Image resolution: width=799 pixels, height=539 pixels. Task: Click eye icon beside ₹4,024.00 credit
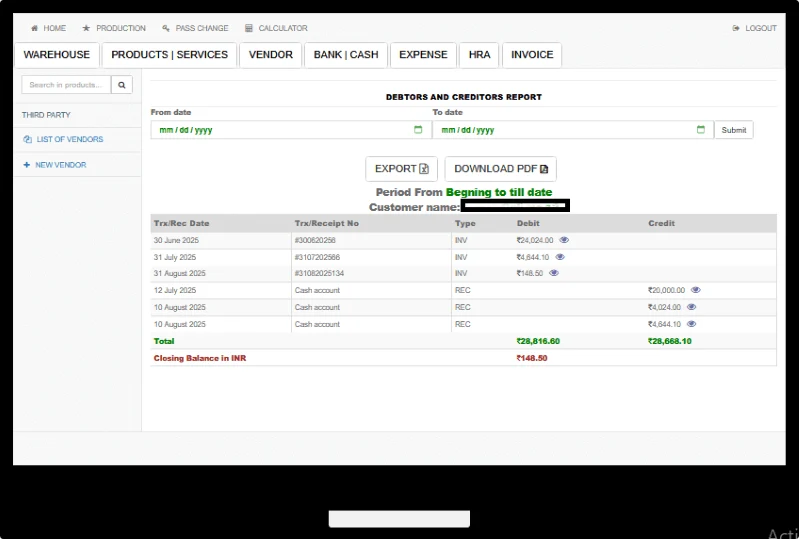click(x=691, y=307)
